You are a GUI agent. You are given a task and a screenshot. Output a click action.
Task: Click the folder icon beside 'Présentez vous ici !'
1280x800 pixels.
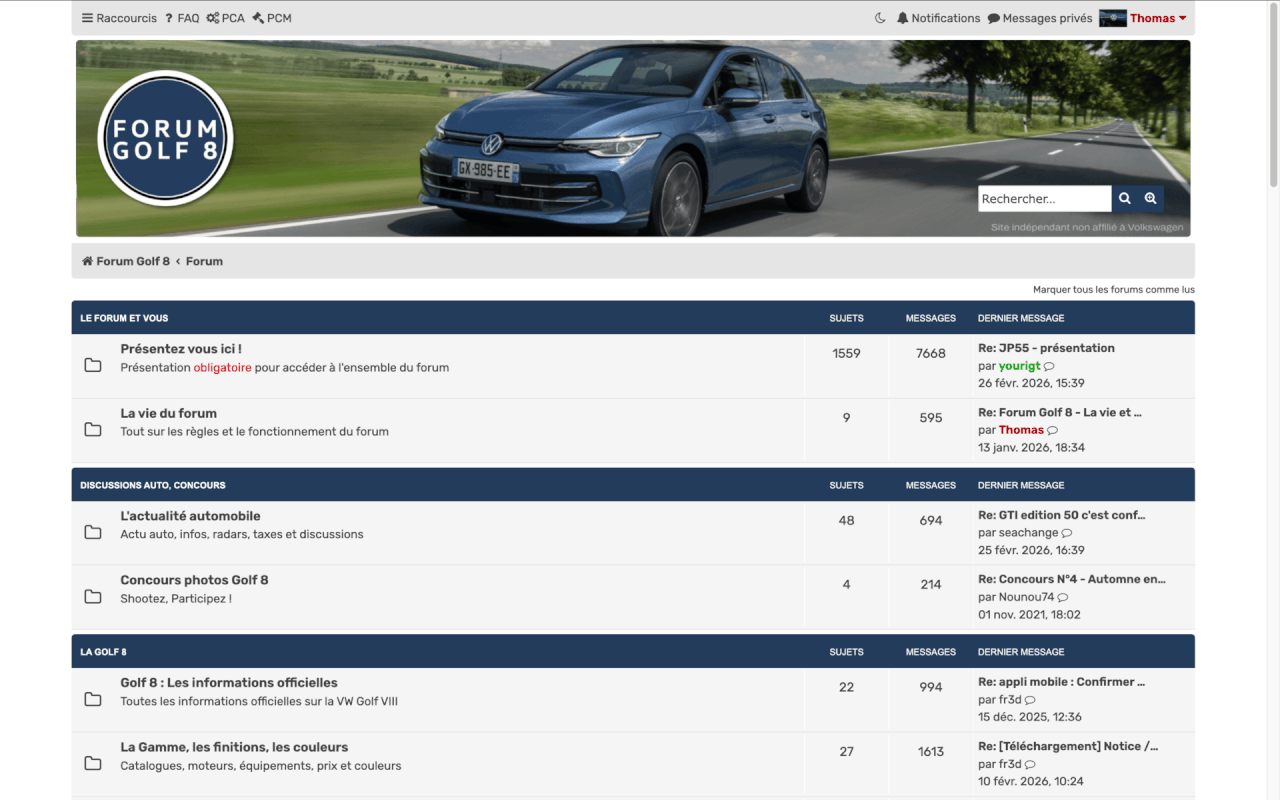tap(92, 366)
